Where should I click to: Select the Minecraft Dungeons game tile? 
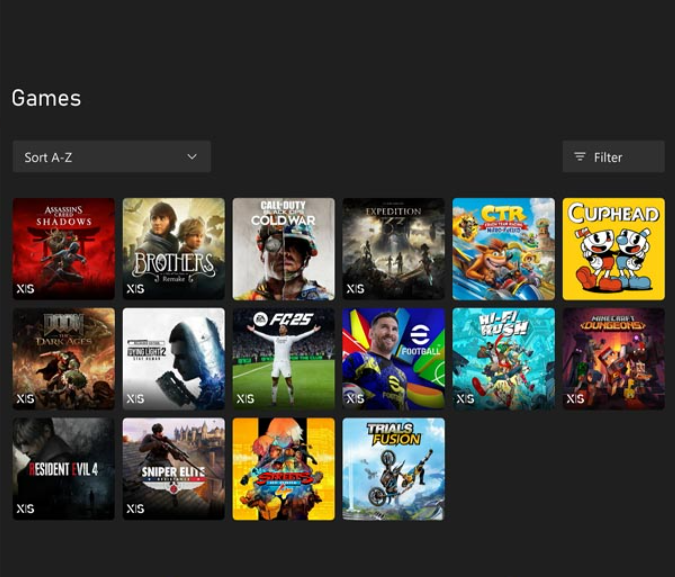coord(613,359)
